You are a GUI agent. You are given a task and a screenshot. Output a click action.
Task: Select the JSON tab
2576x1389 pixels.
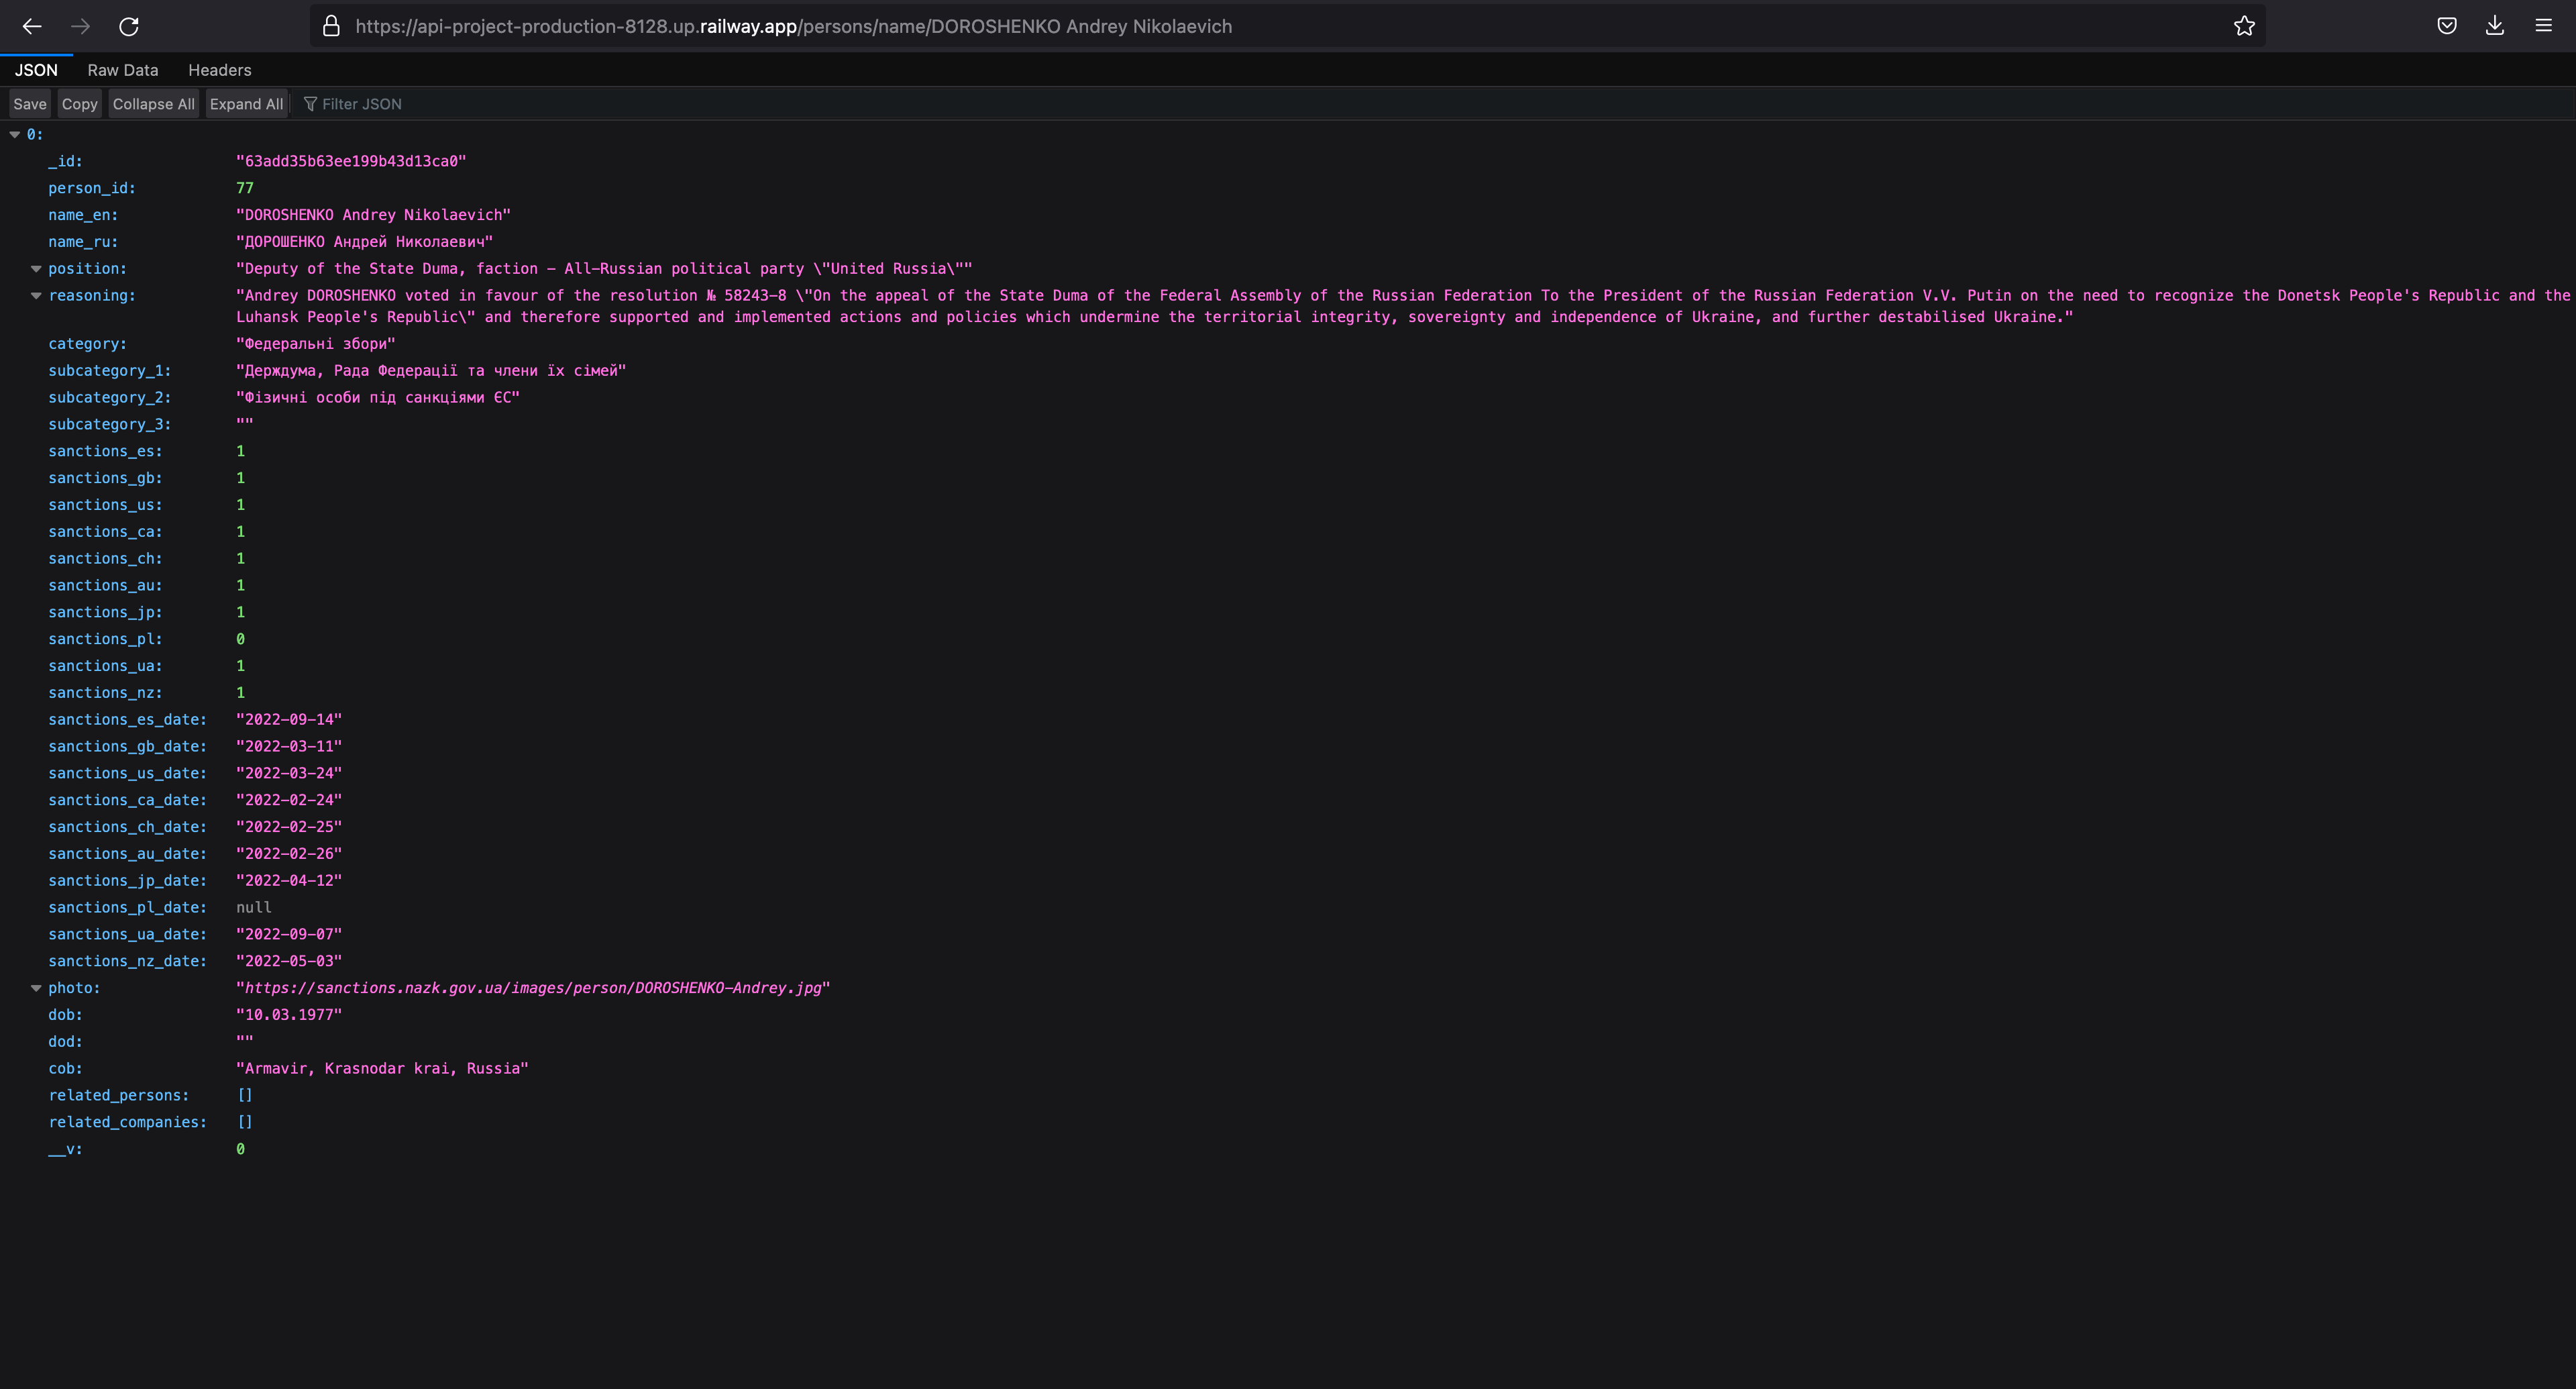pos(36,70)
